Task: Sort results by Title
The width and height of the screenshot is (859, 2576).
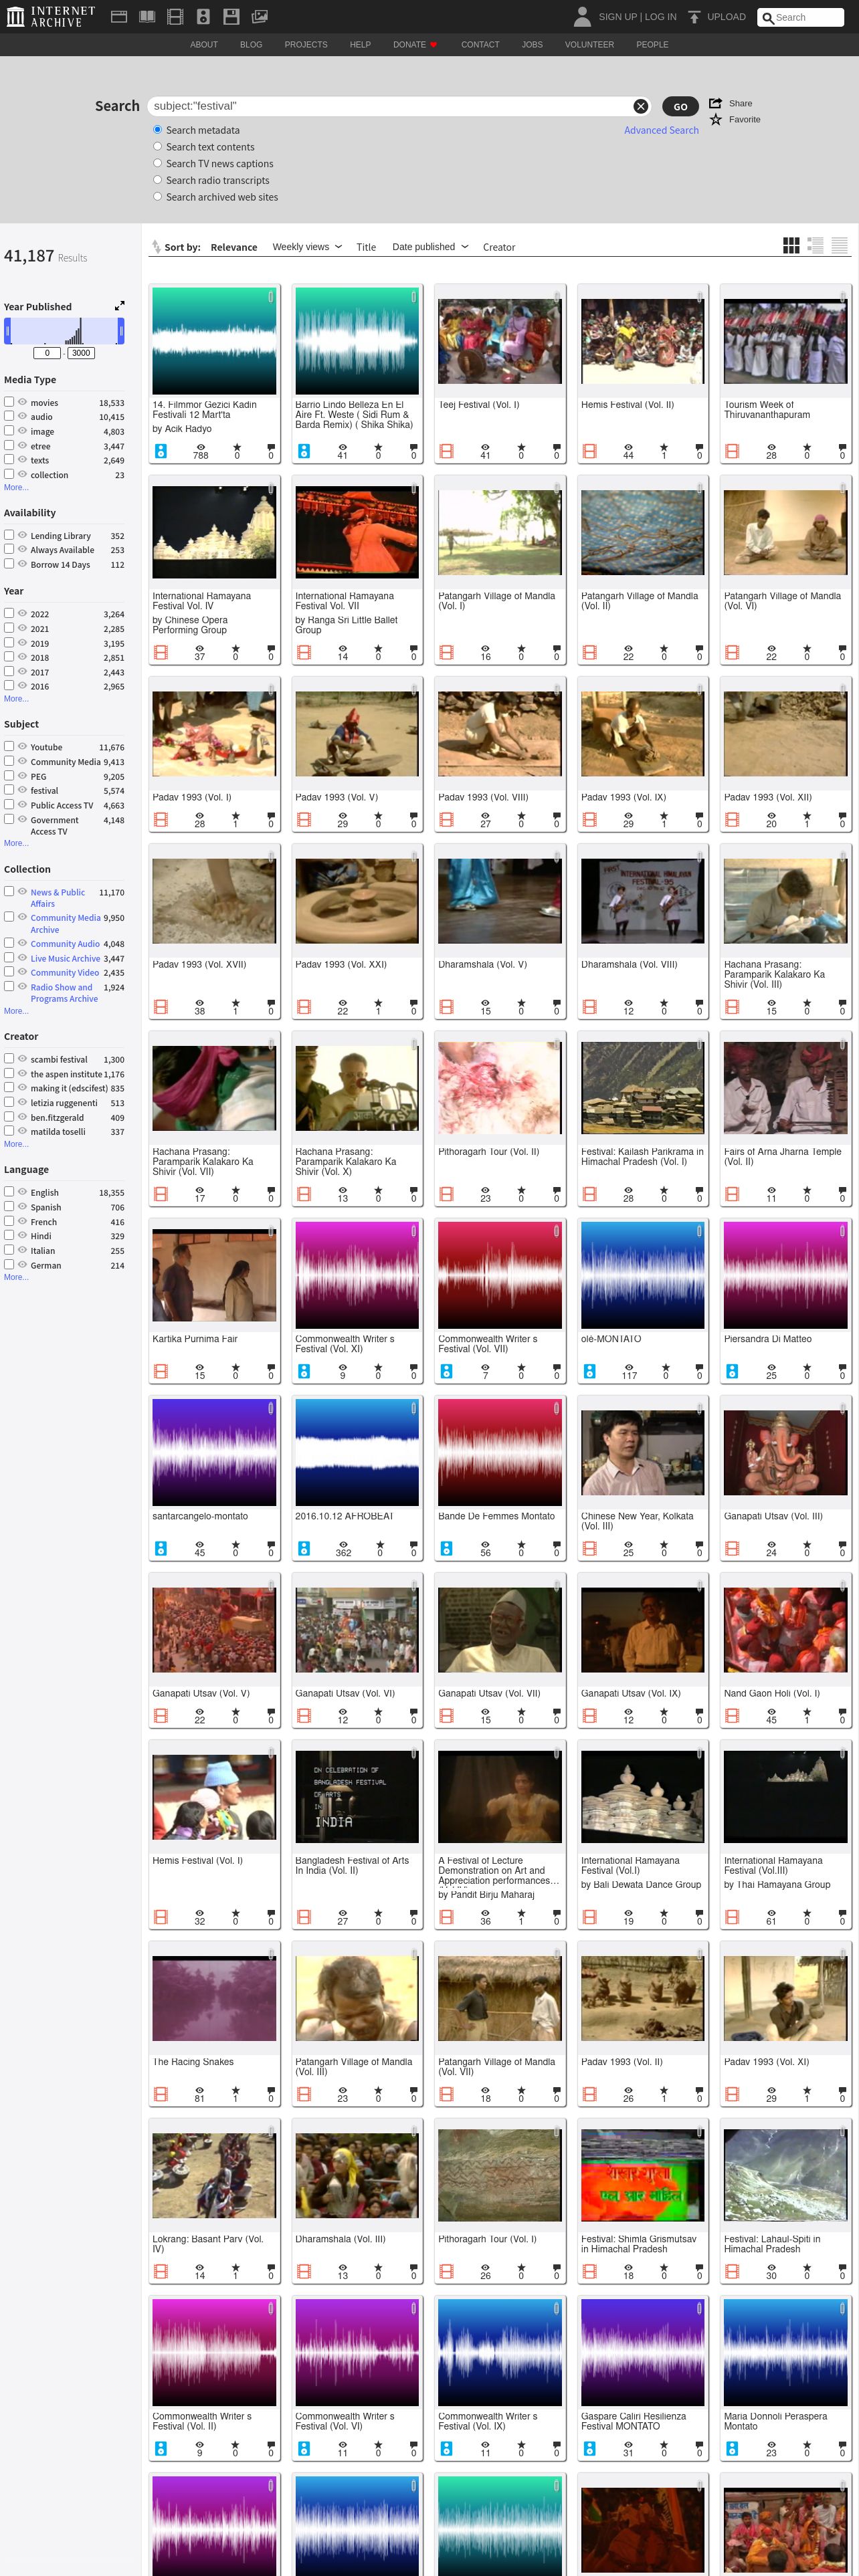Action: pyautogui.click(x=366, y=247)
